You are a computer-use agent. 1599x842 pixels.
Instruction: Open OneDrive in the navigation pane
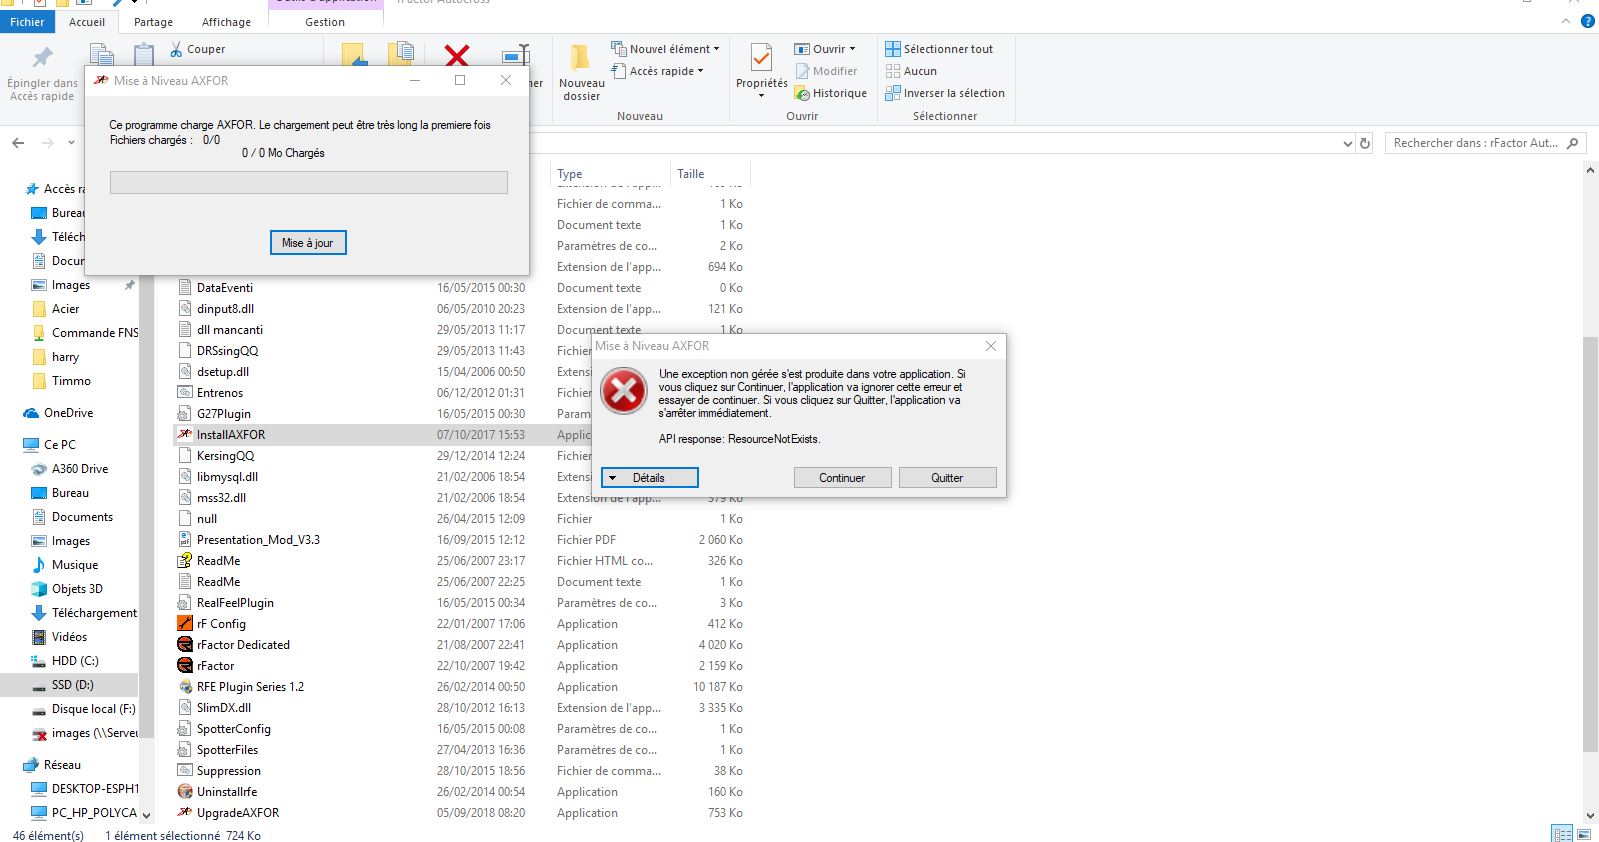click(68, 413)
